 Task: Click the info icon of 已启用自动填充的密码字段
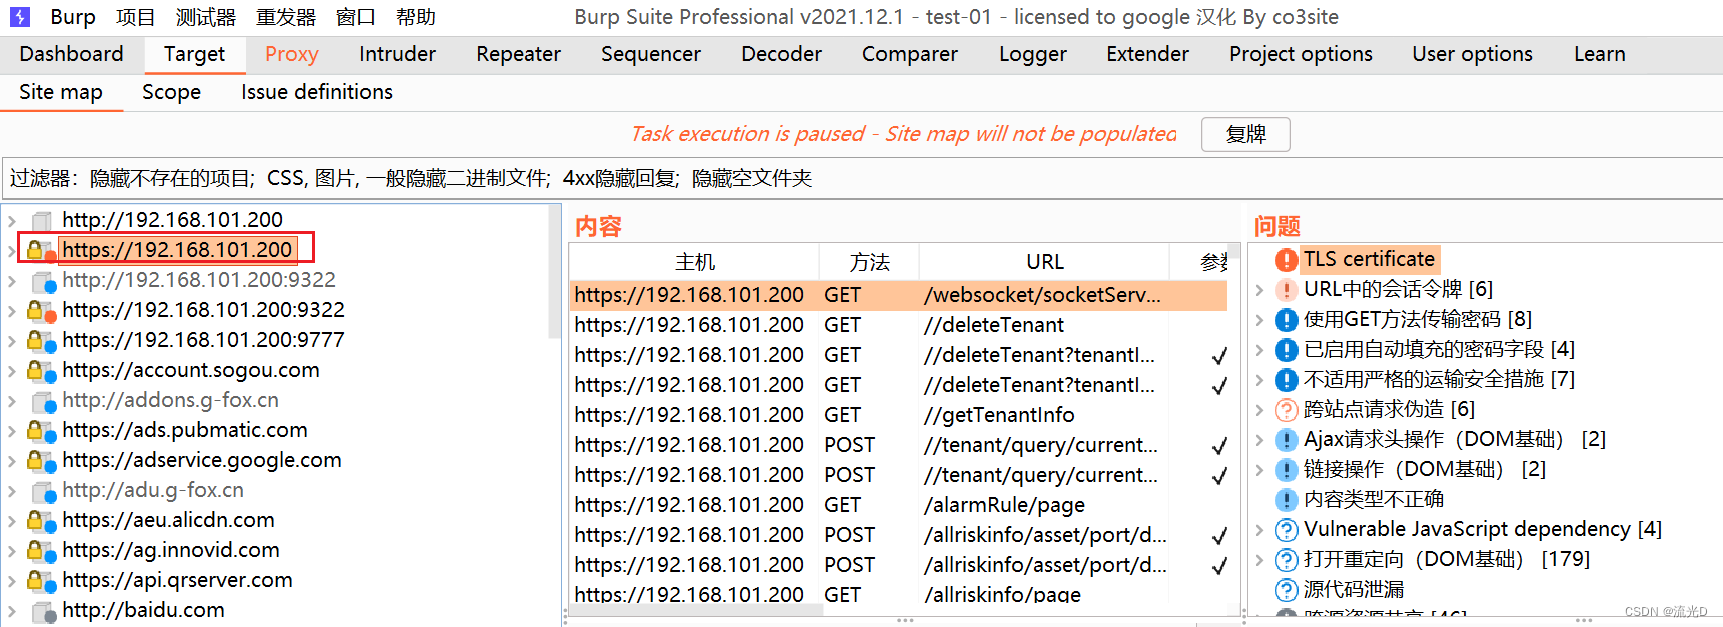click(1286, 350)
